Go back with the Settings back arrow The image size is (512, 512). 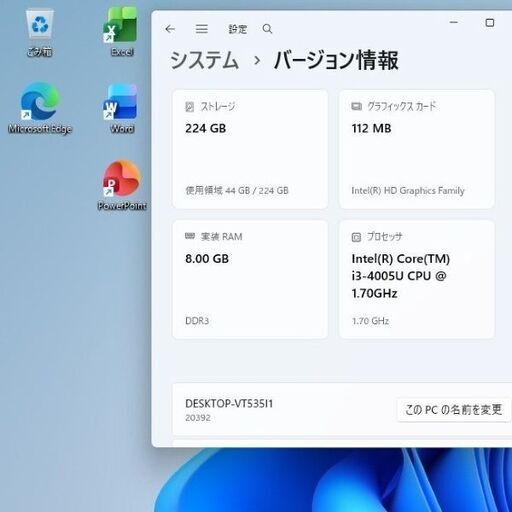(x=170, y=29)
